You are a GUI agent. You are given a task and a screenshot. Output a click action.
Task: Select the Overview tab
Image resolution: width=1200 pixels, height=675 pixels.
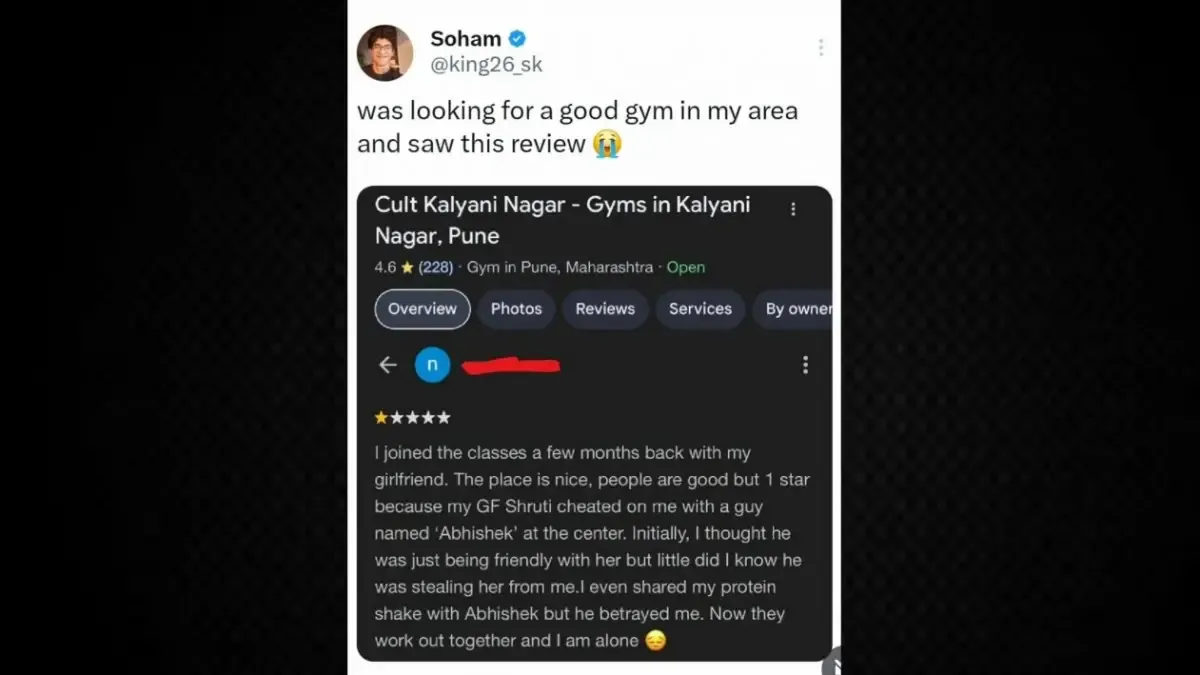(x=422, y=309)
